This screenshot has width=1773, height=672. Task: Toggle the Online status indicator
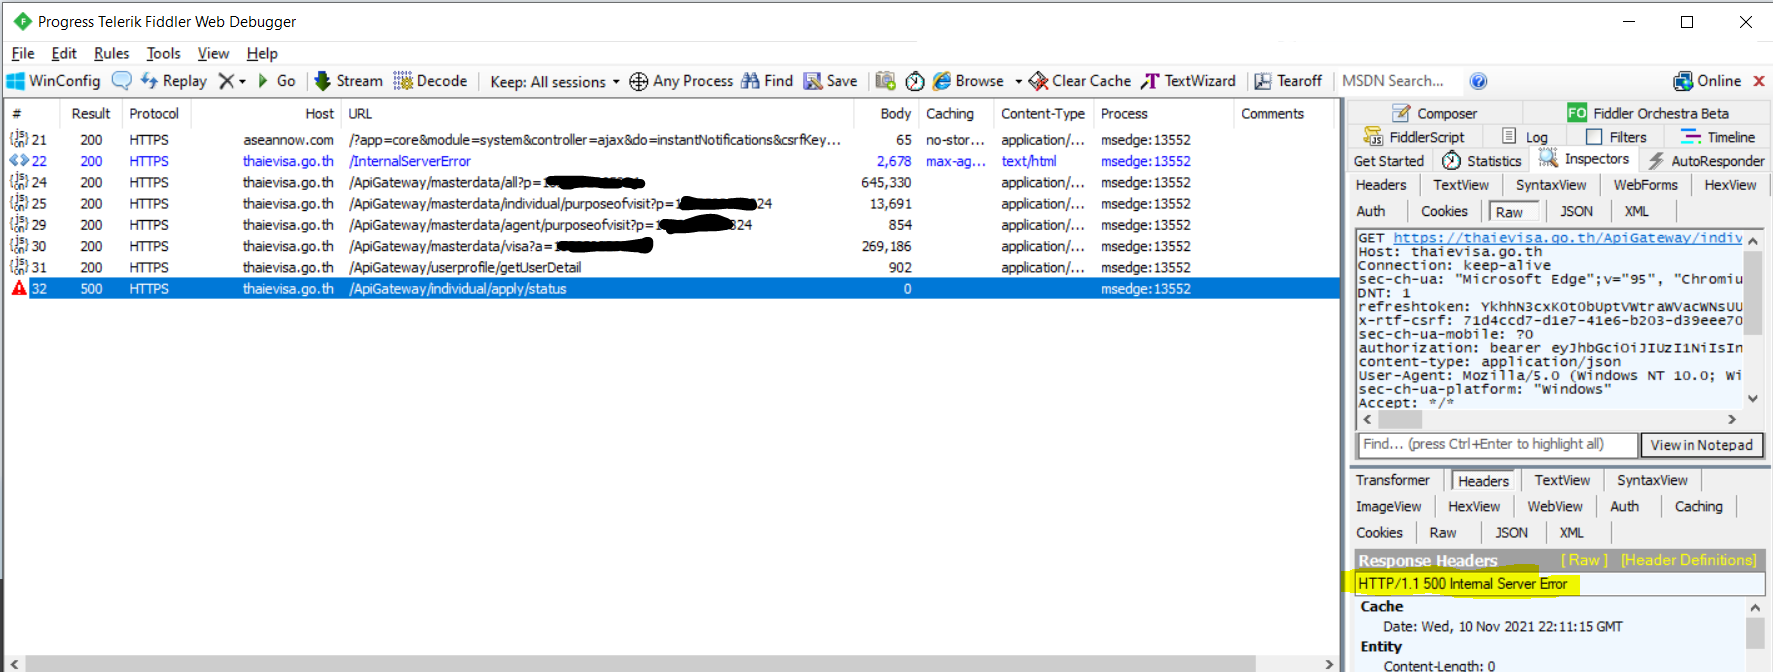1708,81
